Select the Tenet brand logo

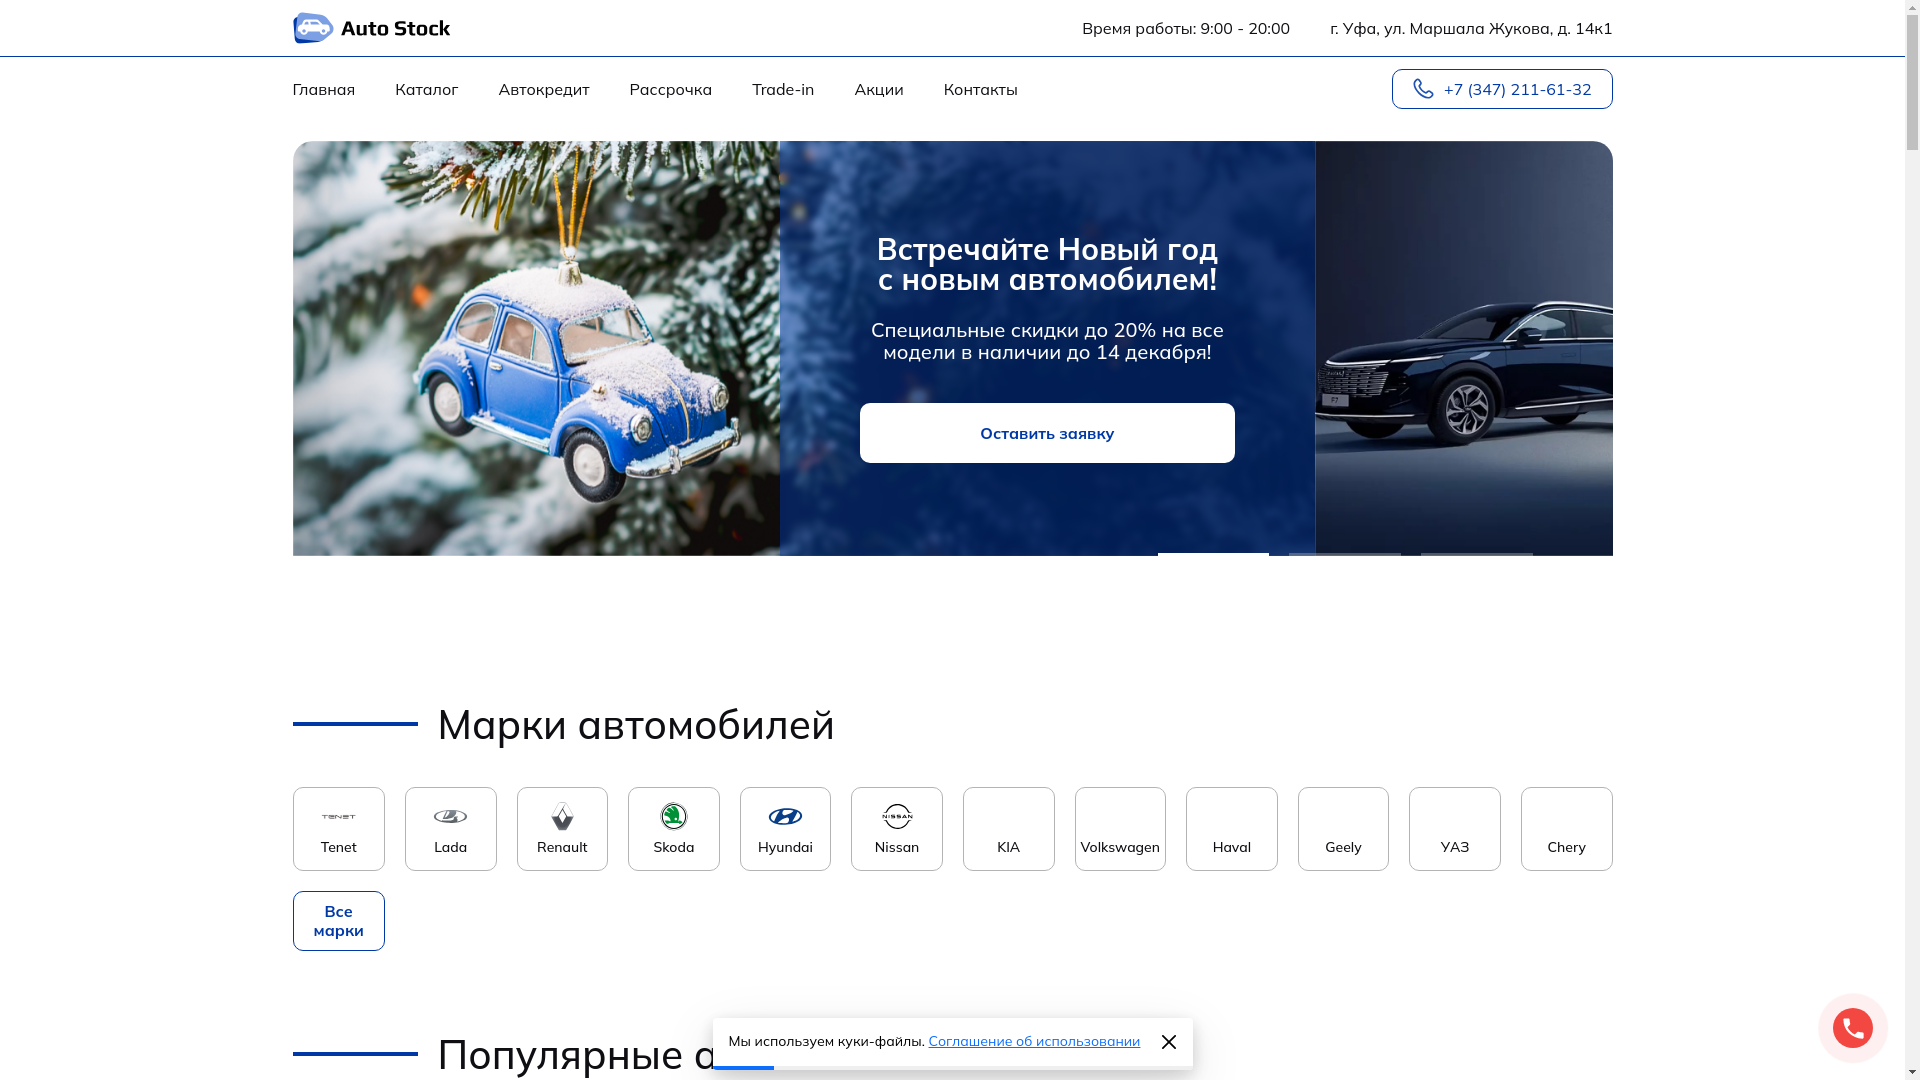338,817
